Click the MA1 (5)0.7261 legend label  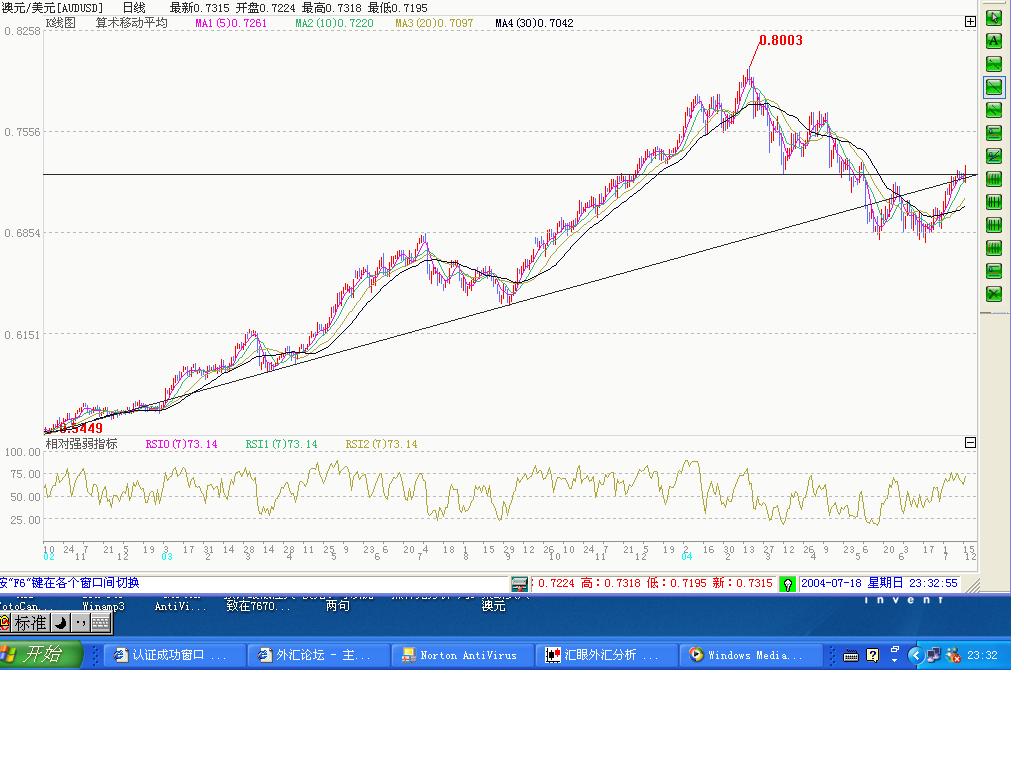point(231,23)
